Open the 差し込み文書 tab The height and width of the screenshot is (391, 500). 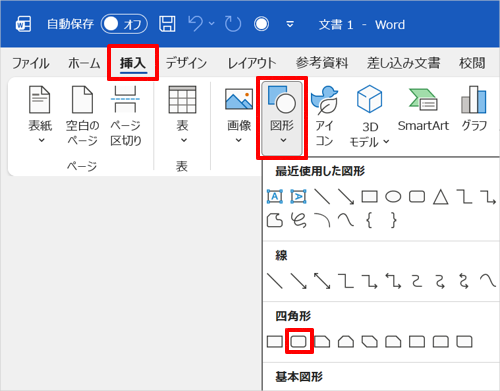pyautogui.click(x=404, y=63)
